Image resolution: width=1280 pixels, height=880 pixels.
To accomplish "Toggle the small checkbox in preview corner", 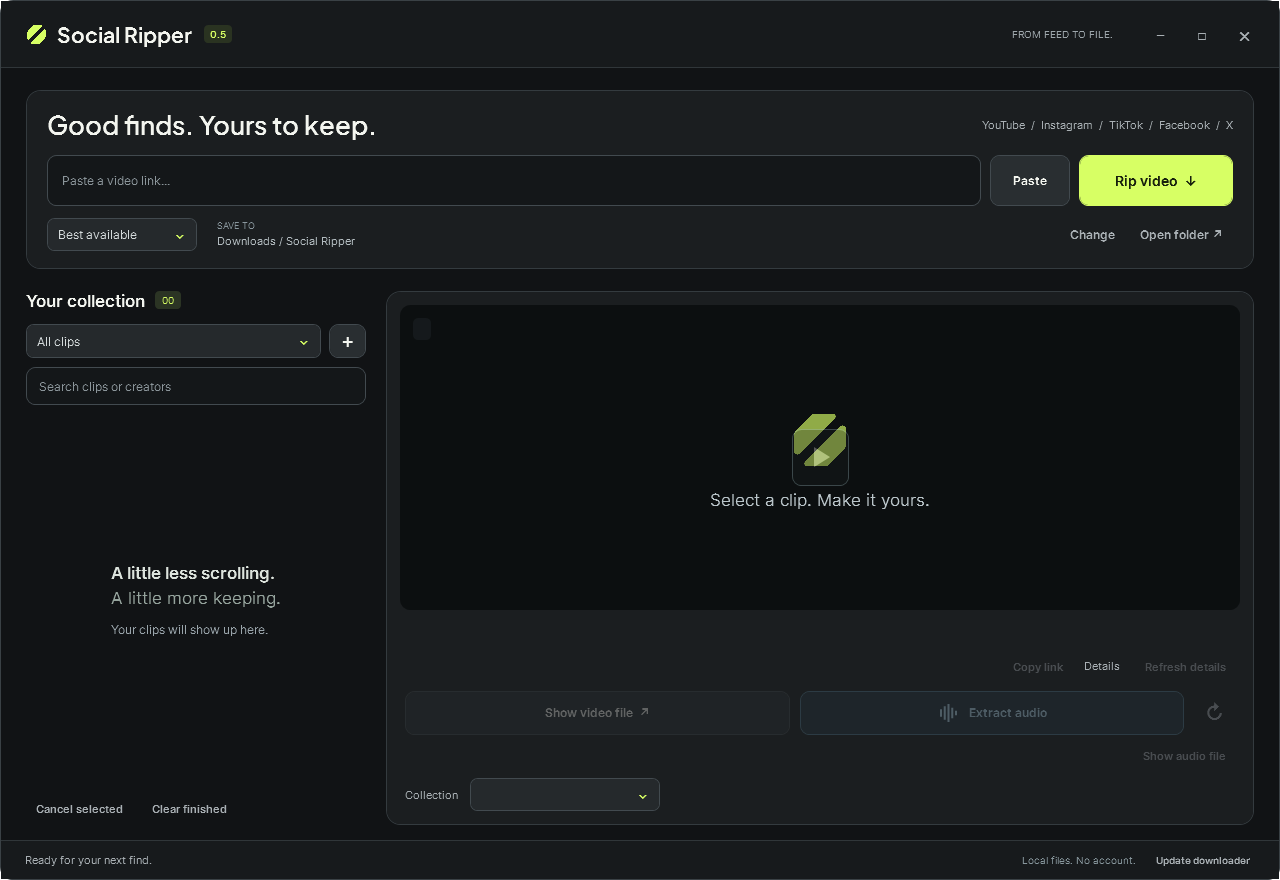I will (422, 329).
